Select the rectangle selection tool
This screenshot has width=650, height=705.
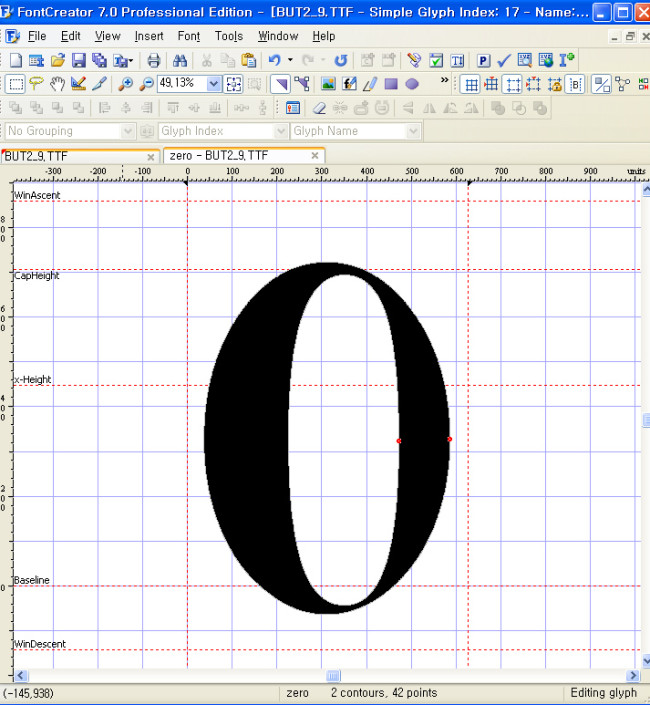coord(15,84)
